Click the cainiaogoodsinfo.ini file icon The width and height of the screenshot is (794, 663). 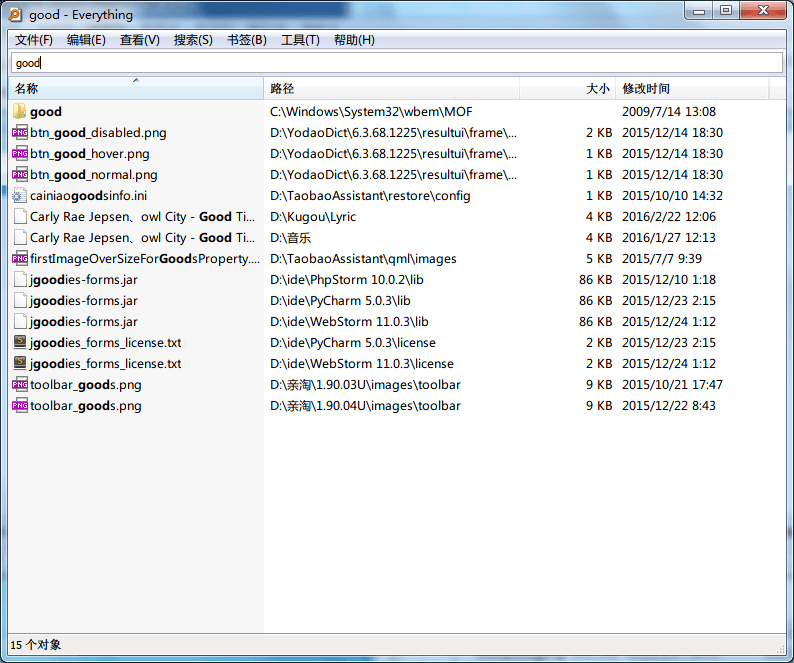tap(20, 196)
